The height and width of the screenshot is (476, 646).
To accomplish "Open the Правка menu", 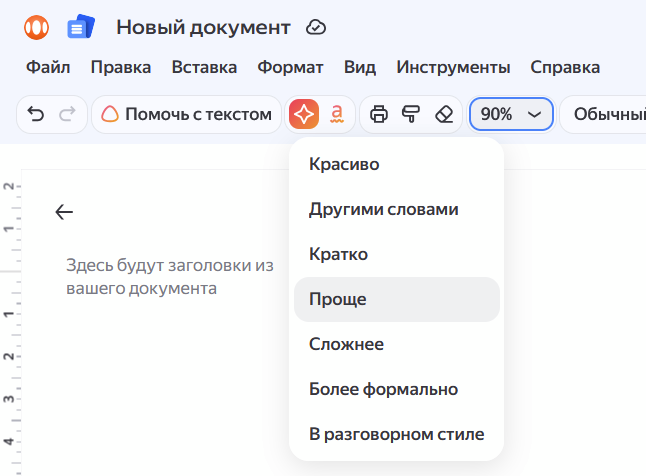I will (121, 67).
